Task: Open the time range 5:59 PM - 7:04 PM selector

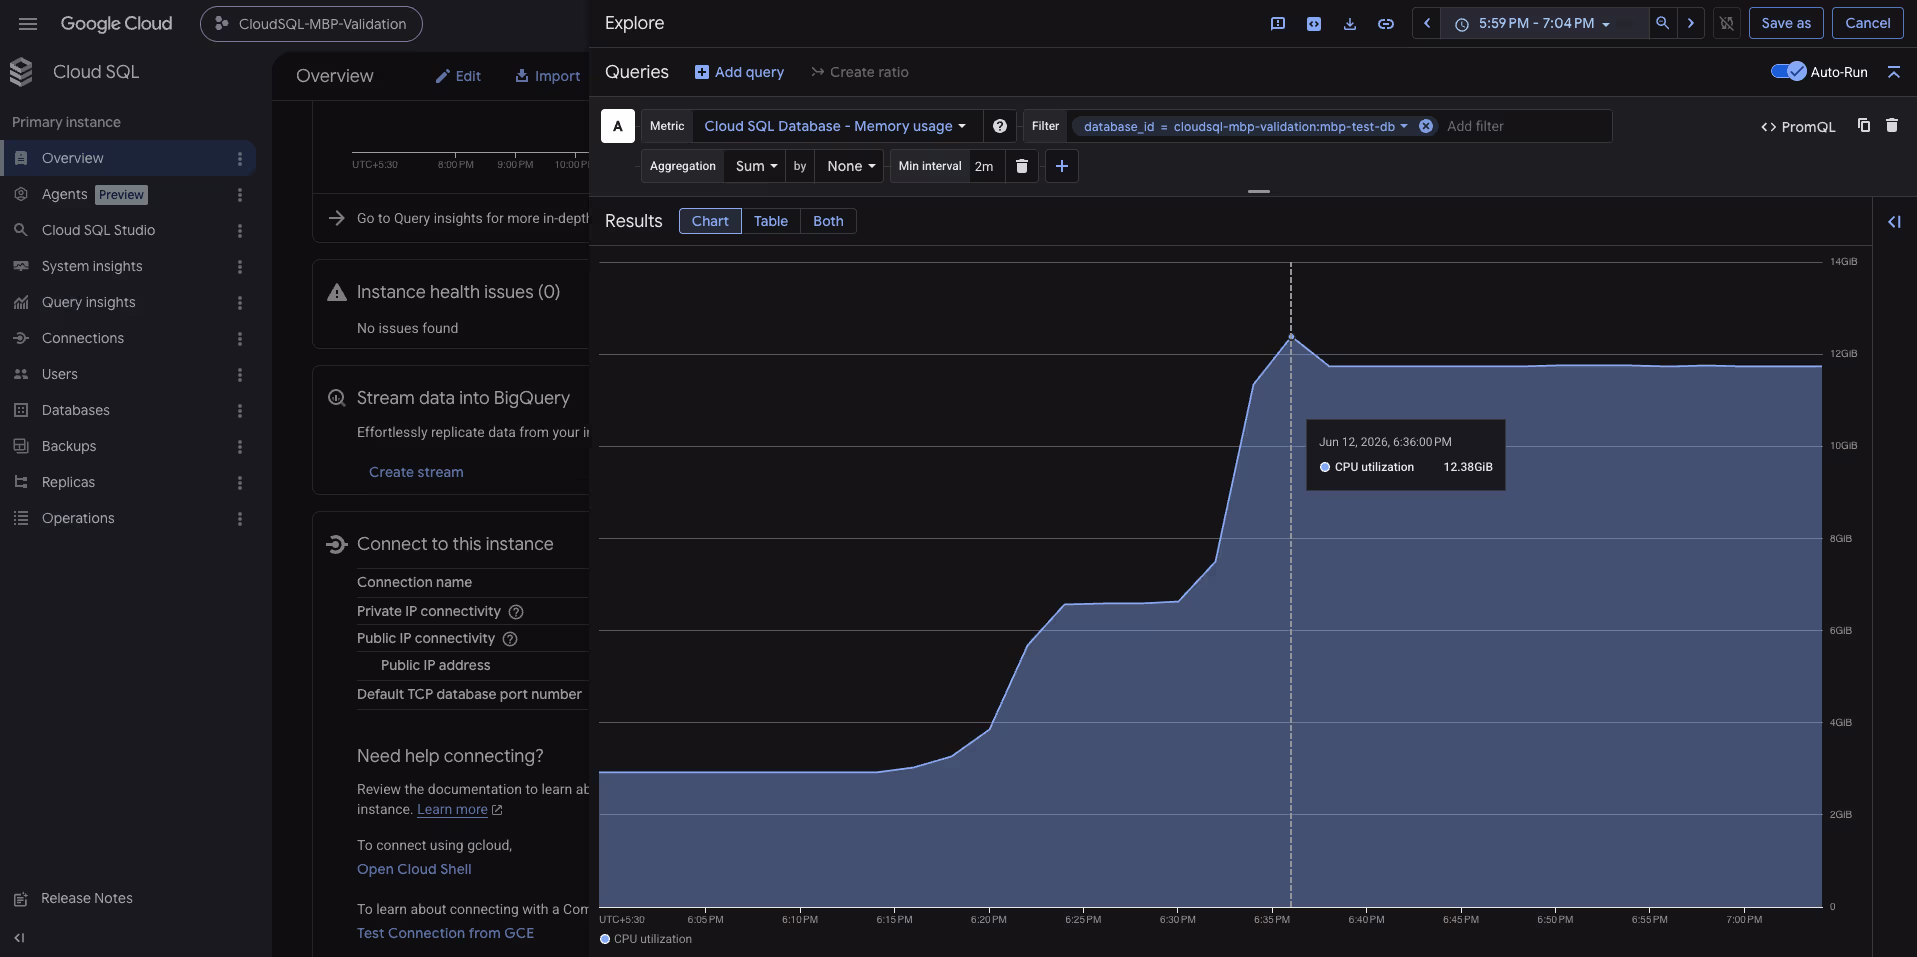Action: click(1544, 23)
